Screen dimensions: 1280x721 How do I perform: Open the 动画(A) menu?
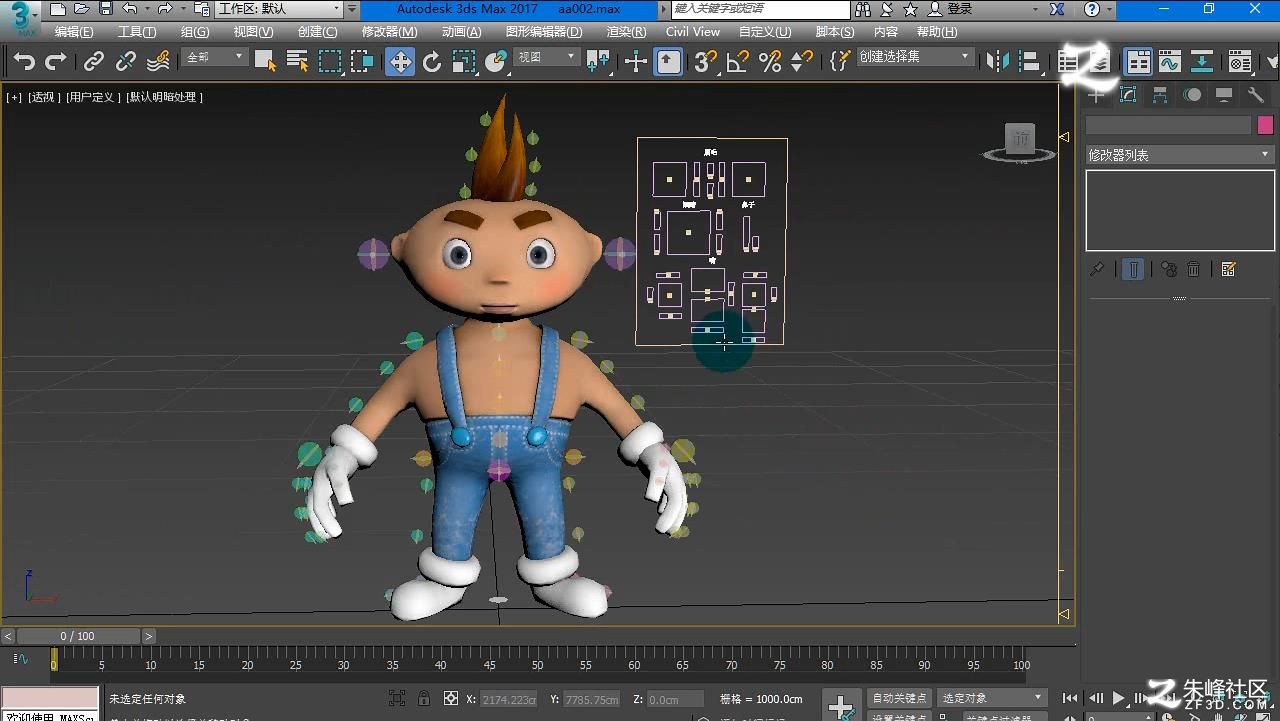coord(461,32)
